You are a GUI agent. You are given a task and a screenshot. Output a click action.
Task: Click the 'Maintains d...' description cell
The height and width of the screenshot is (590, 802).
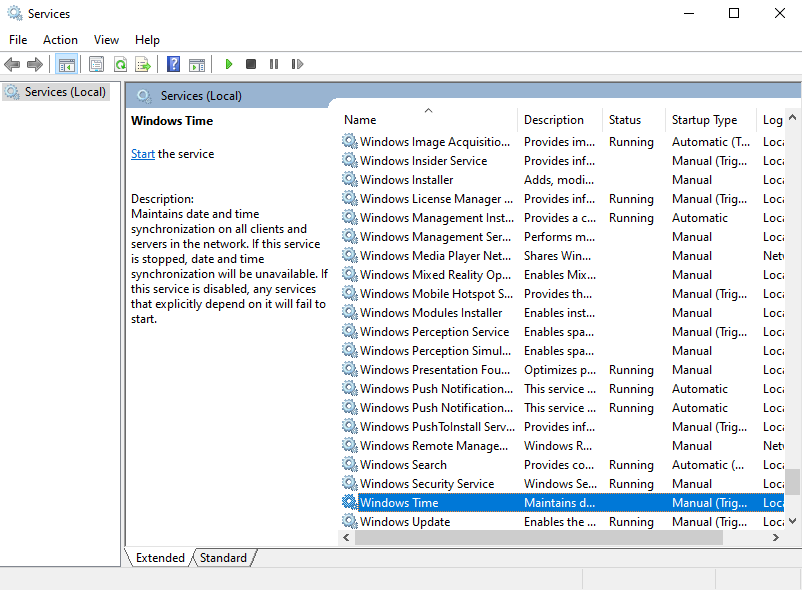[x=559, y=503]
